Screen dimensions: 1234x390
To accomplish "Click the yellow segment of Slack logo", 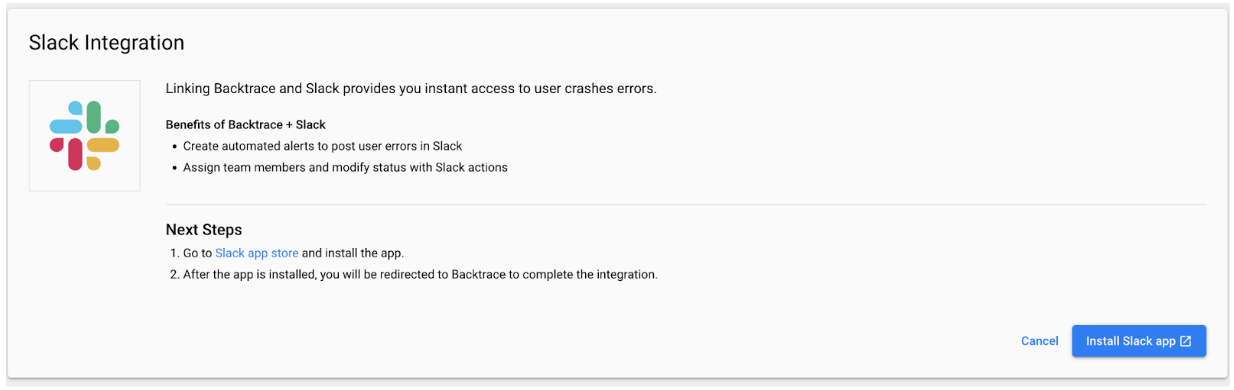I will coord(102,153).
